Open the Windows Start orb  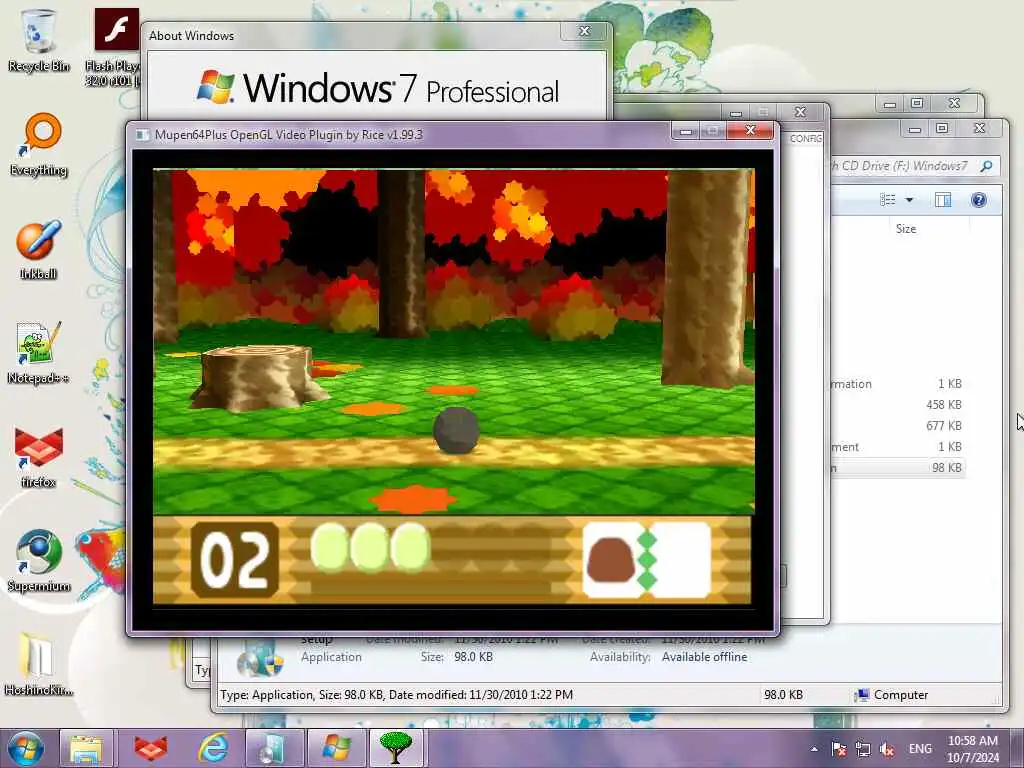pos(25,748)
